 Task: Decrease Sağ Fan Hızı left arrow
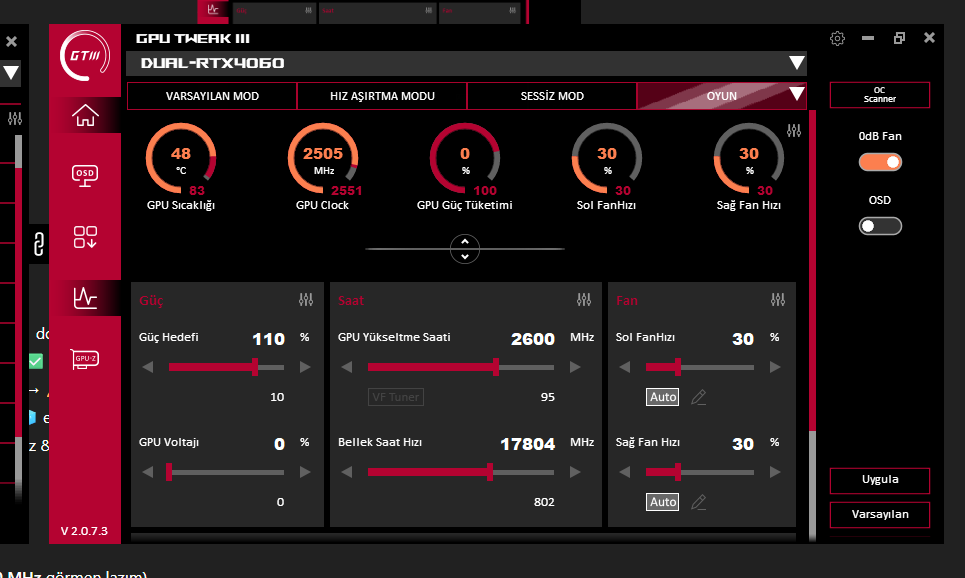coord(625,472)
